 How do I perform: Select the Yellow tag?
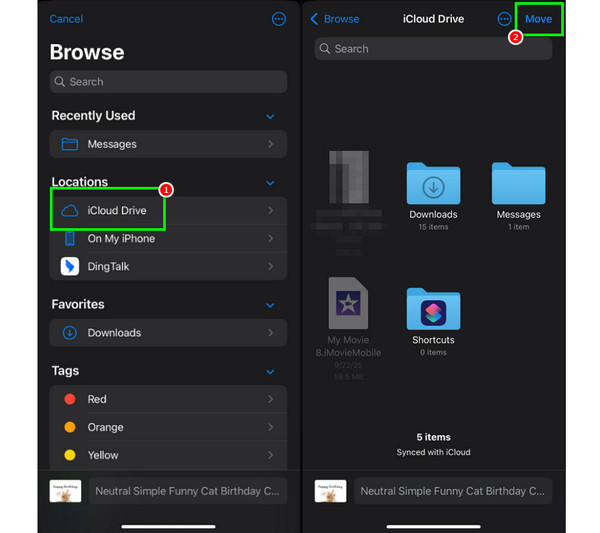(168, 455)
